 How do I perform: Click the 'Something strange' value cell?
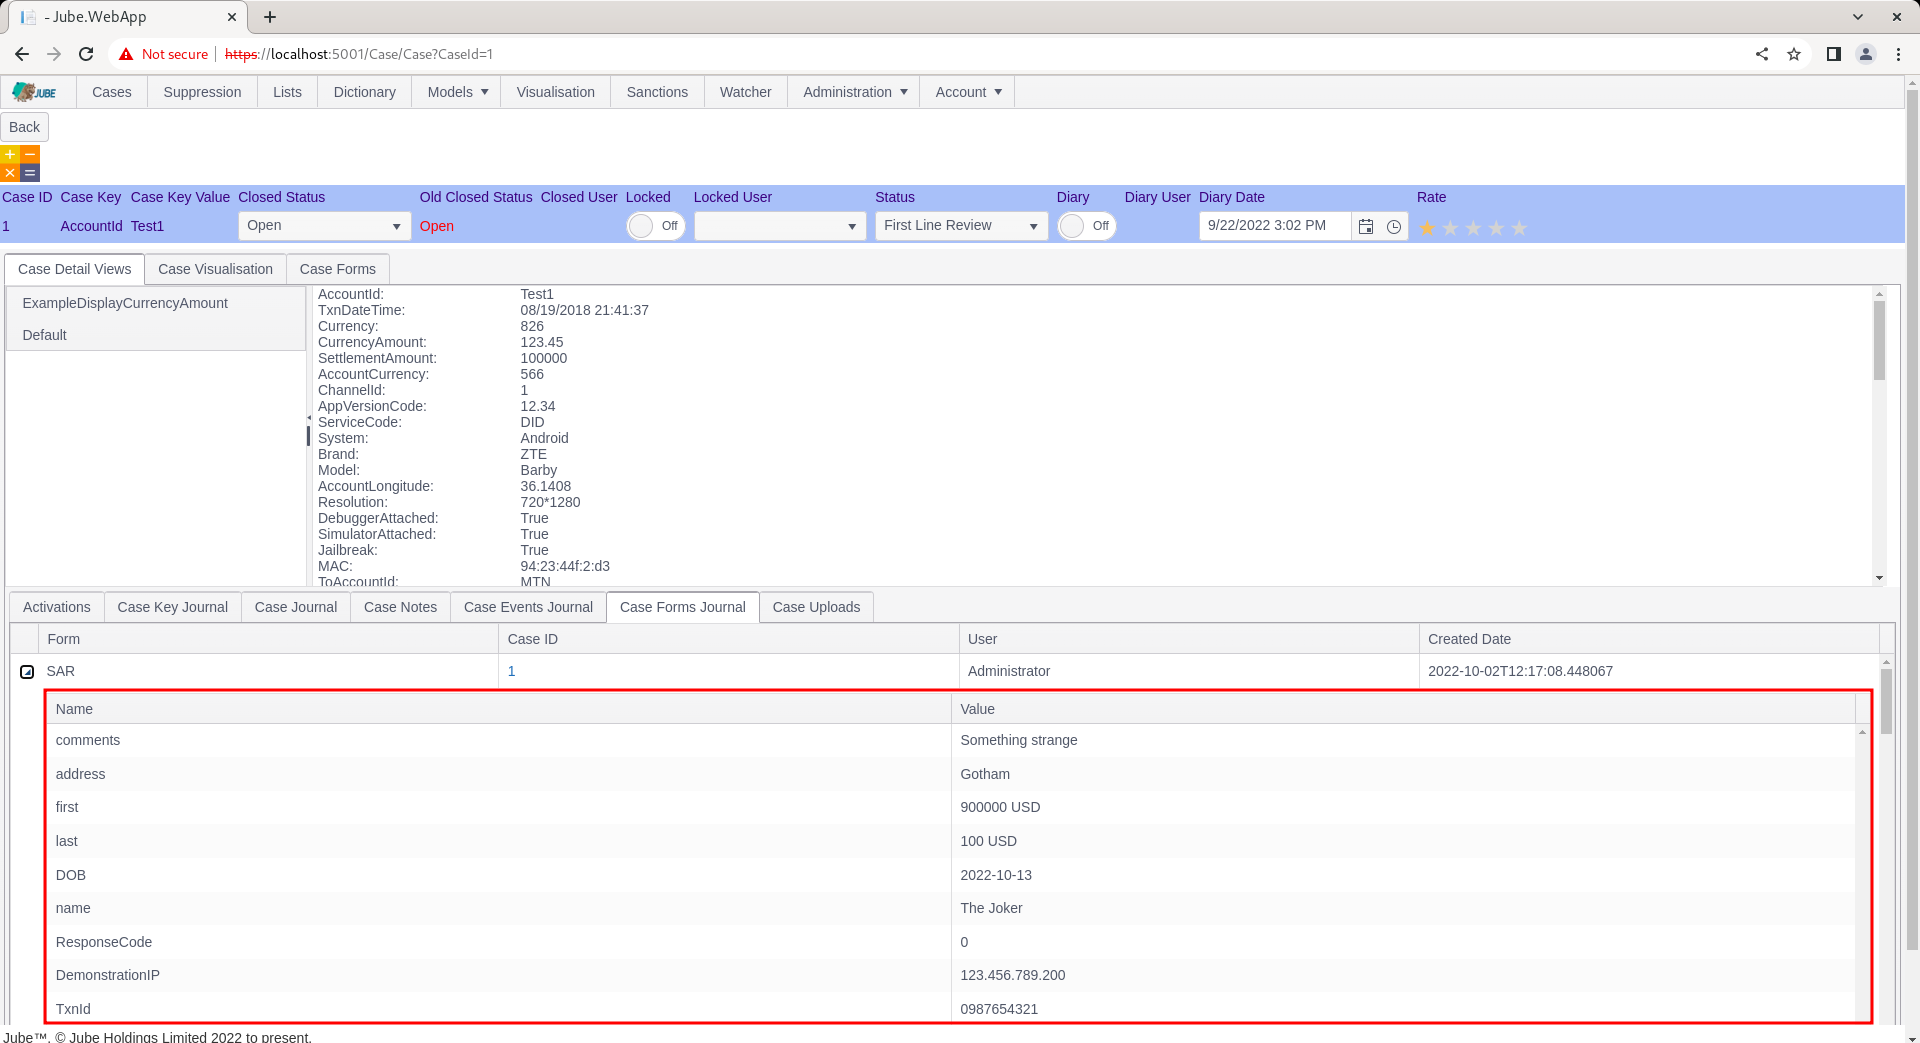pyautogui.click(x=1403, y=741)
